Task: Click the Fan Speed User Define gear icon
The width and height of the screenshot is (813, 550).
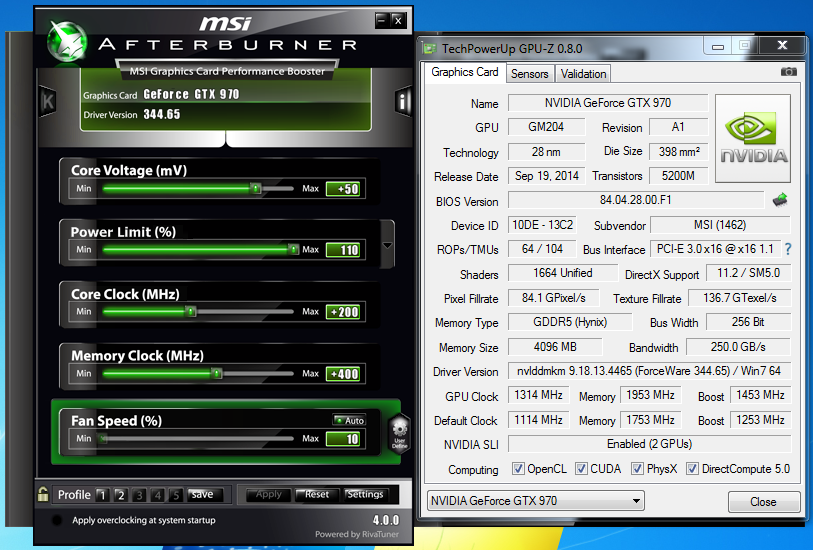Action: (x=399, y=433)
